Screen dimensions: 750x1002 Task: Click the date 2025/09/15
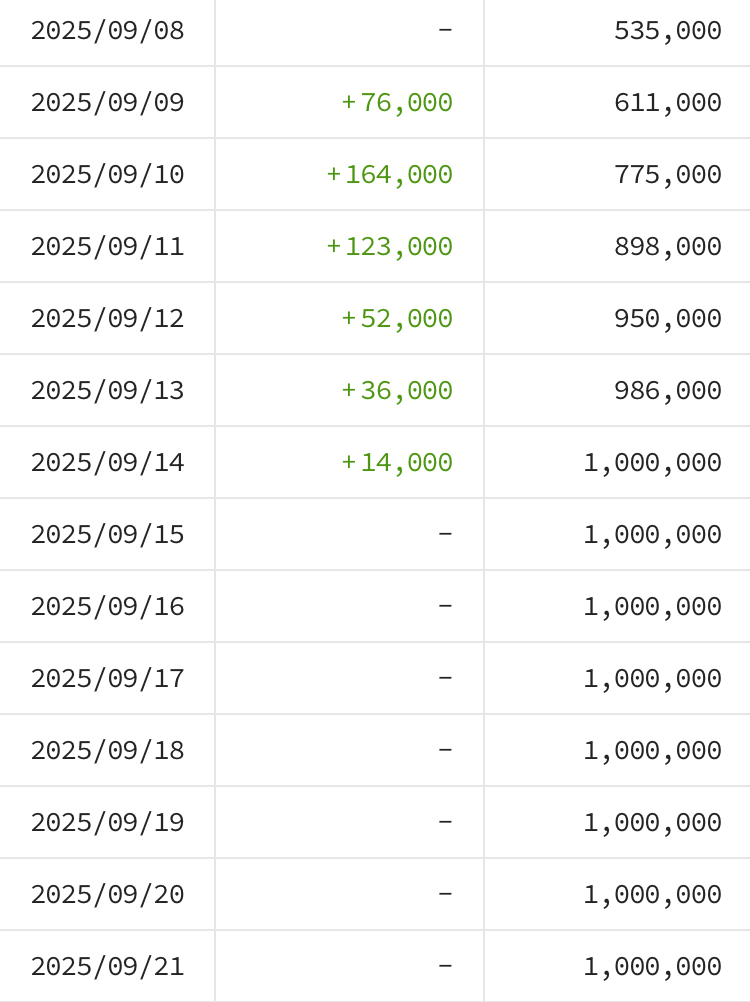pos(107,535)
